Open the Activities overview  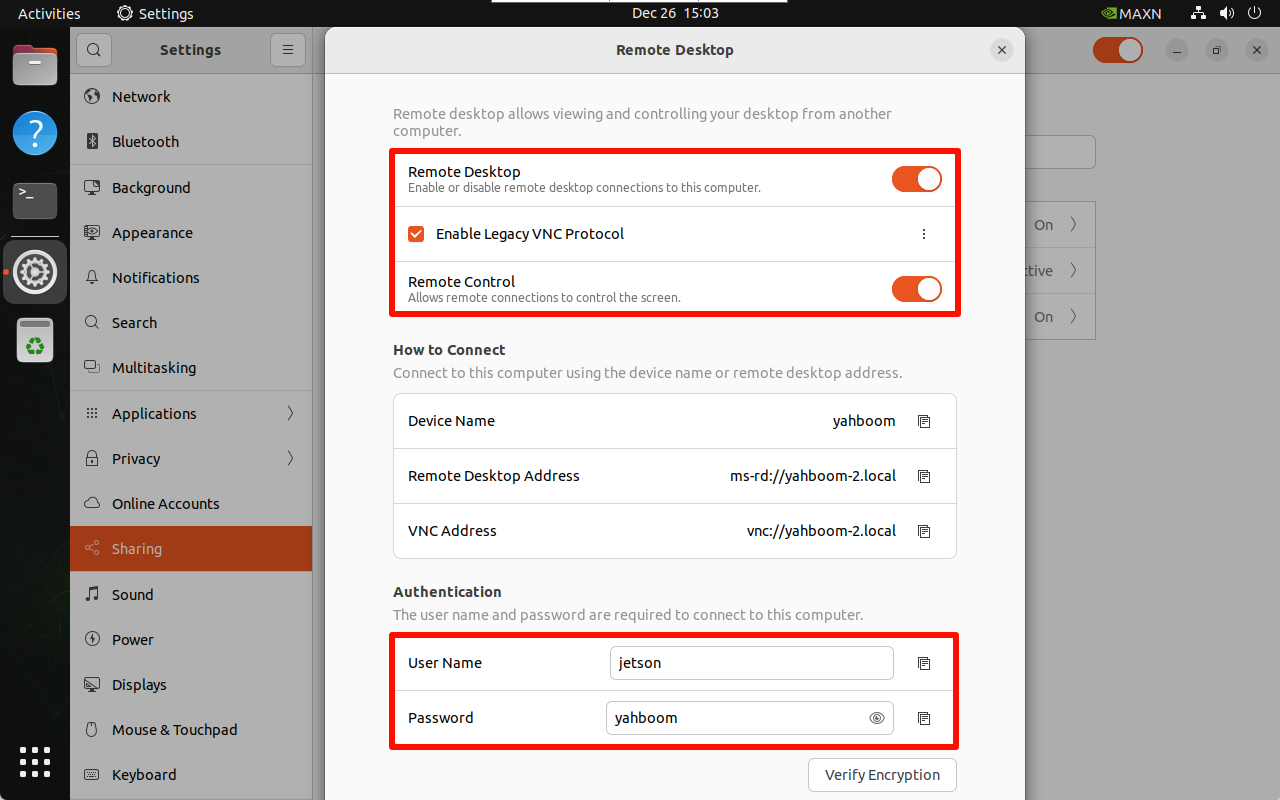pyautogui.click(x=49, y=13)
